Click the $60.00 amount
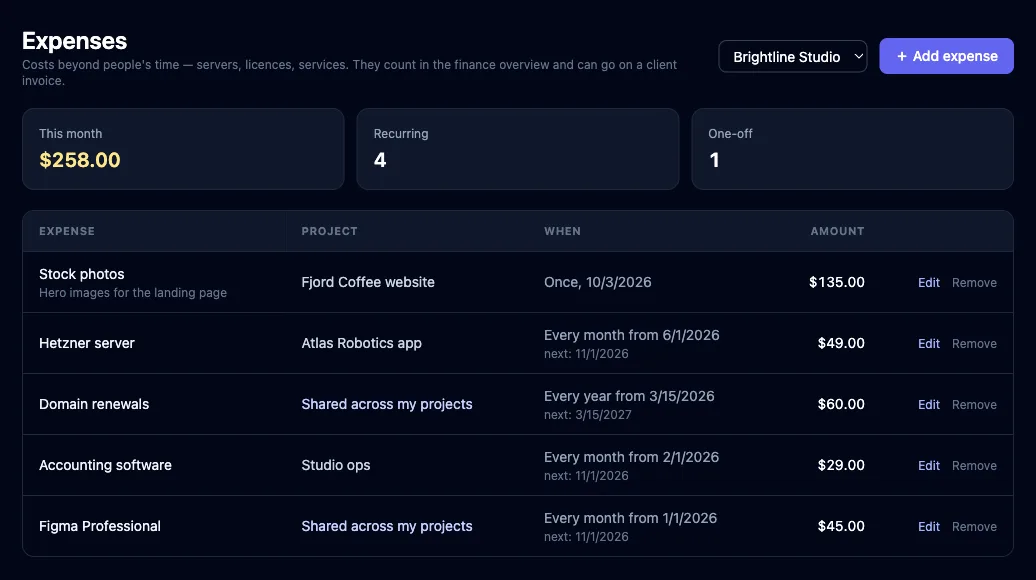 [x=841, y=404]
